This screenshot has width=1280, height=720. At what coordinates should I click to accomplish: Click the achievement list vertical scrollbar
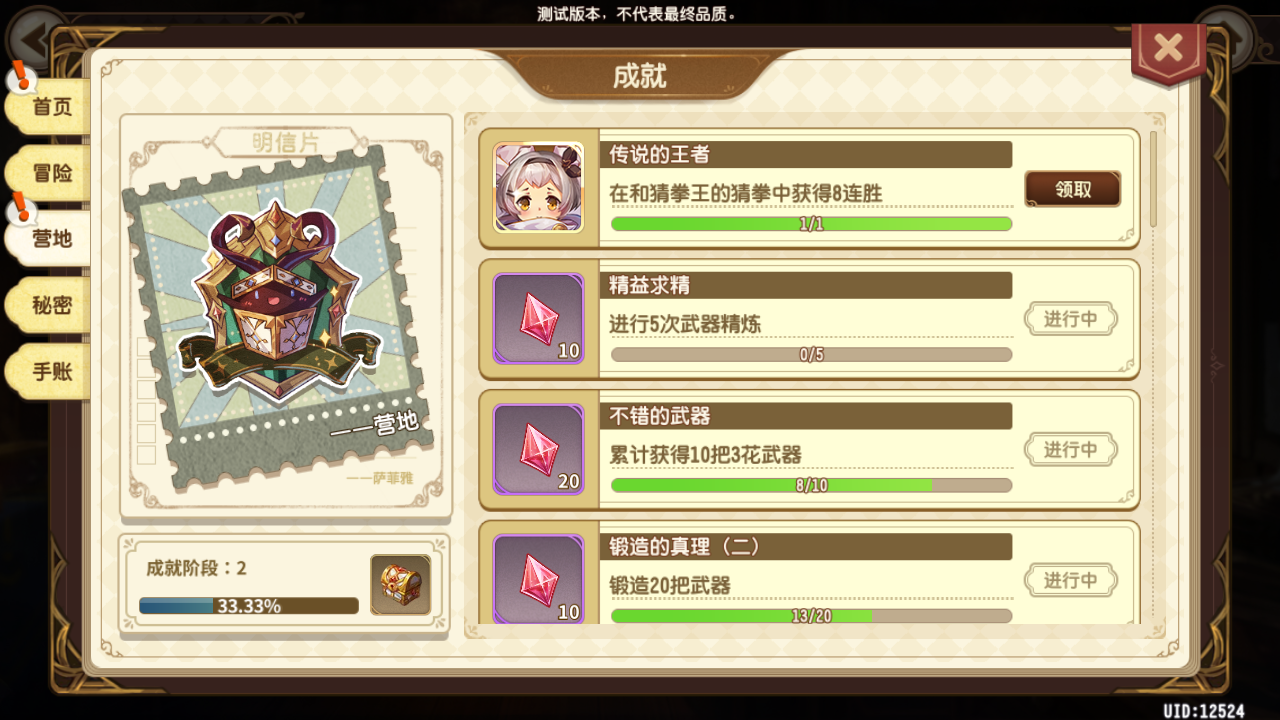(1154, 180)
